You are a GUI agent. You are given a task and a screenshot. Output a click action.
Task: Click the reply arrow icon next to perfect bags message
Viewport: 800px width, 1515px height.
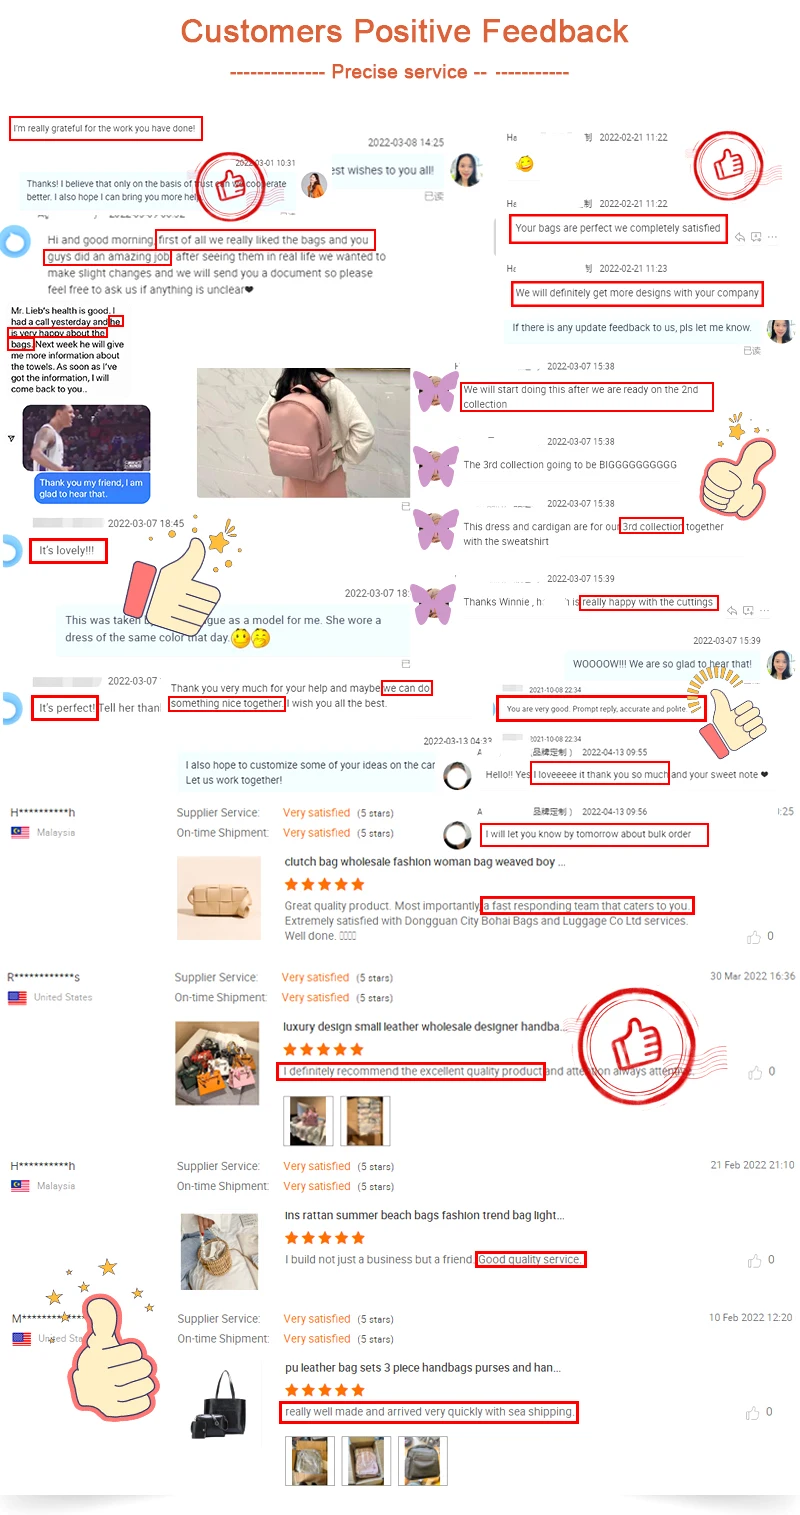[739, 237]
